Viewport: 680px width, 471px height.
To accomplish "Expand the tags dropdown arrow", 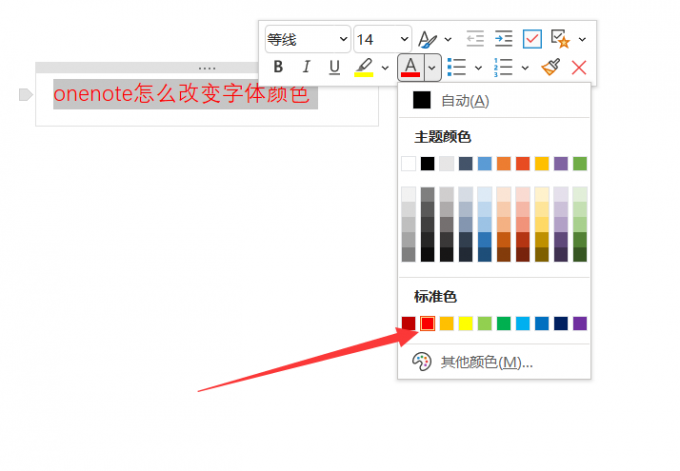I will (x=582, y=39).
